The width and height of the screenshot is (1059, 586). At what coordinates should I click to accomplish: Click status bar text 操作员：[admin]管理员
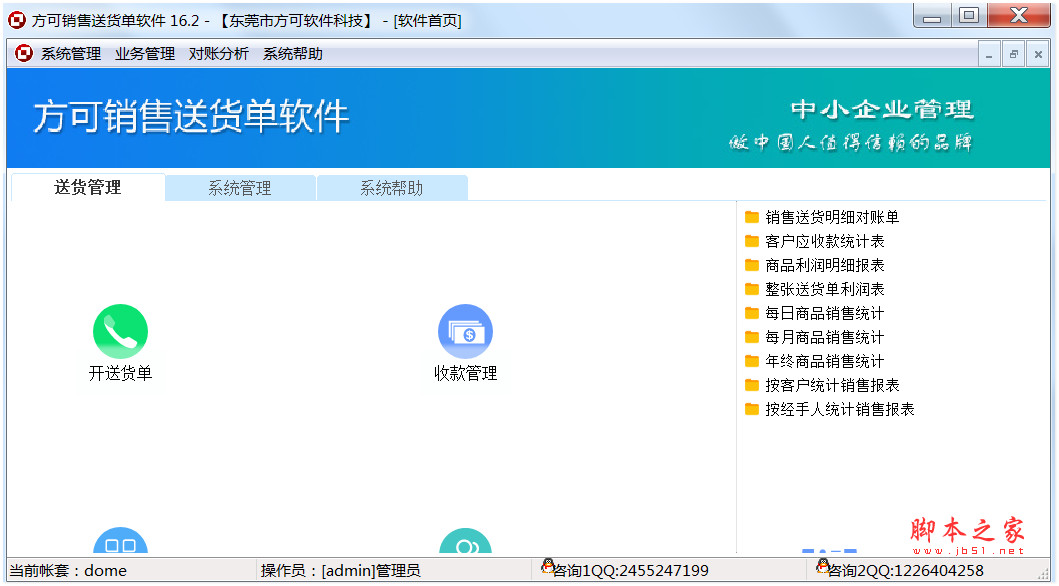point(340,570)
